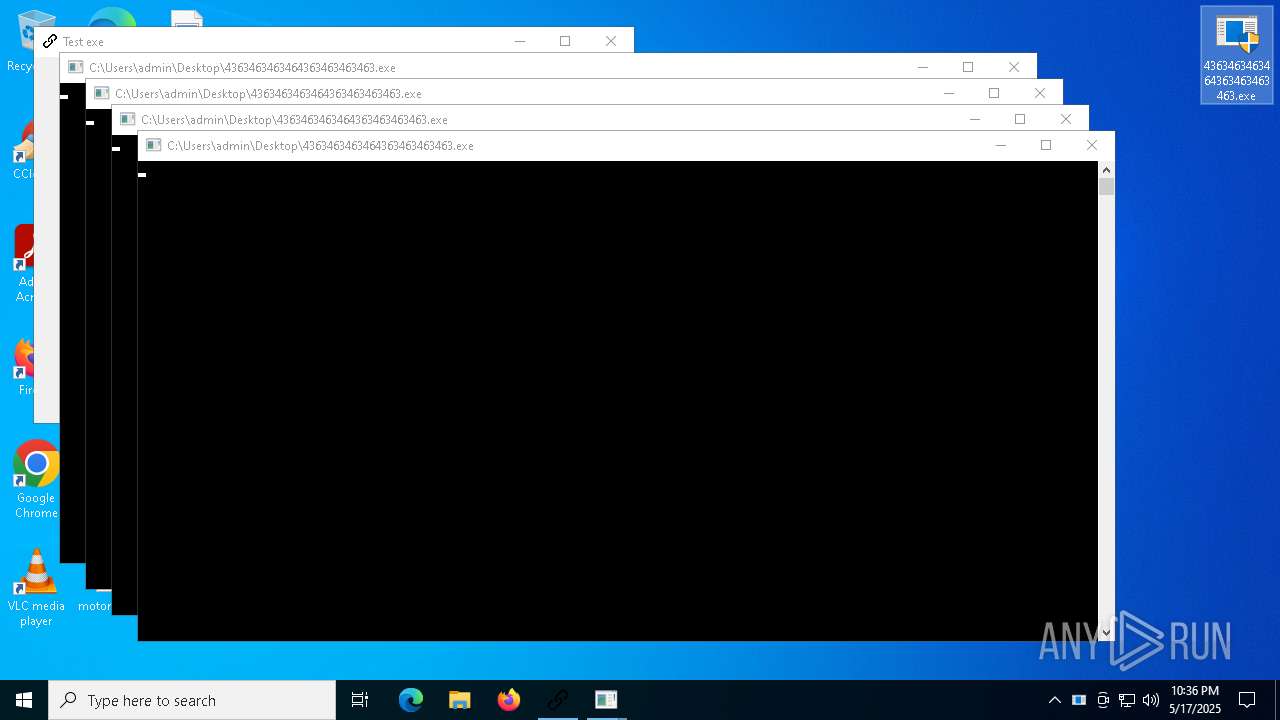Launch Microsoft Edge from the taskbar
Image resolution: width=1280 pixels, height=720 pixels.
coord(411,700)
